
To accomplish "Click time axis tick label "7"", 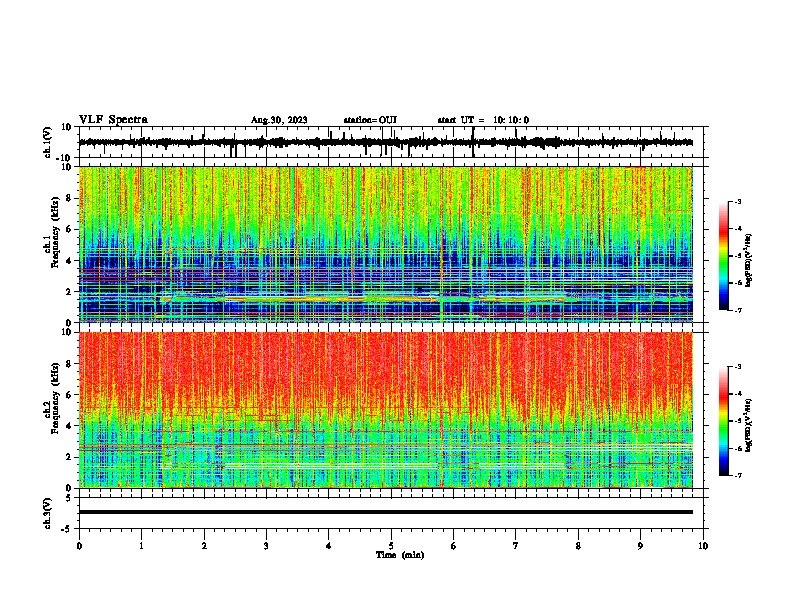I will 516,546.
